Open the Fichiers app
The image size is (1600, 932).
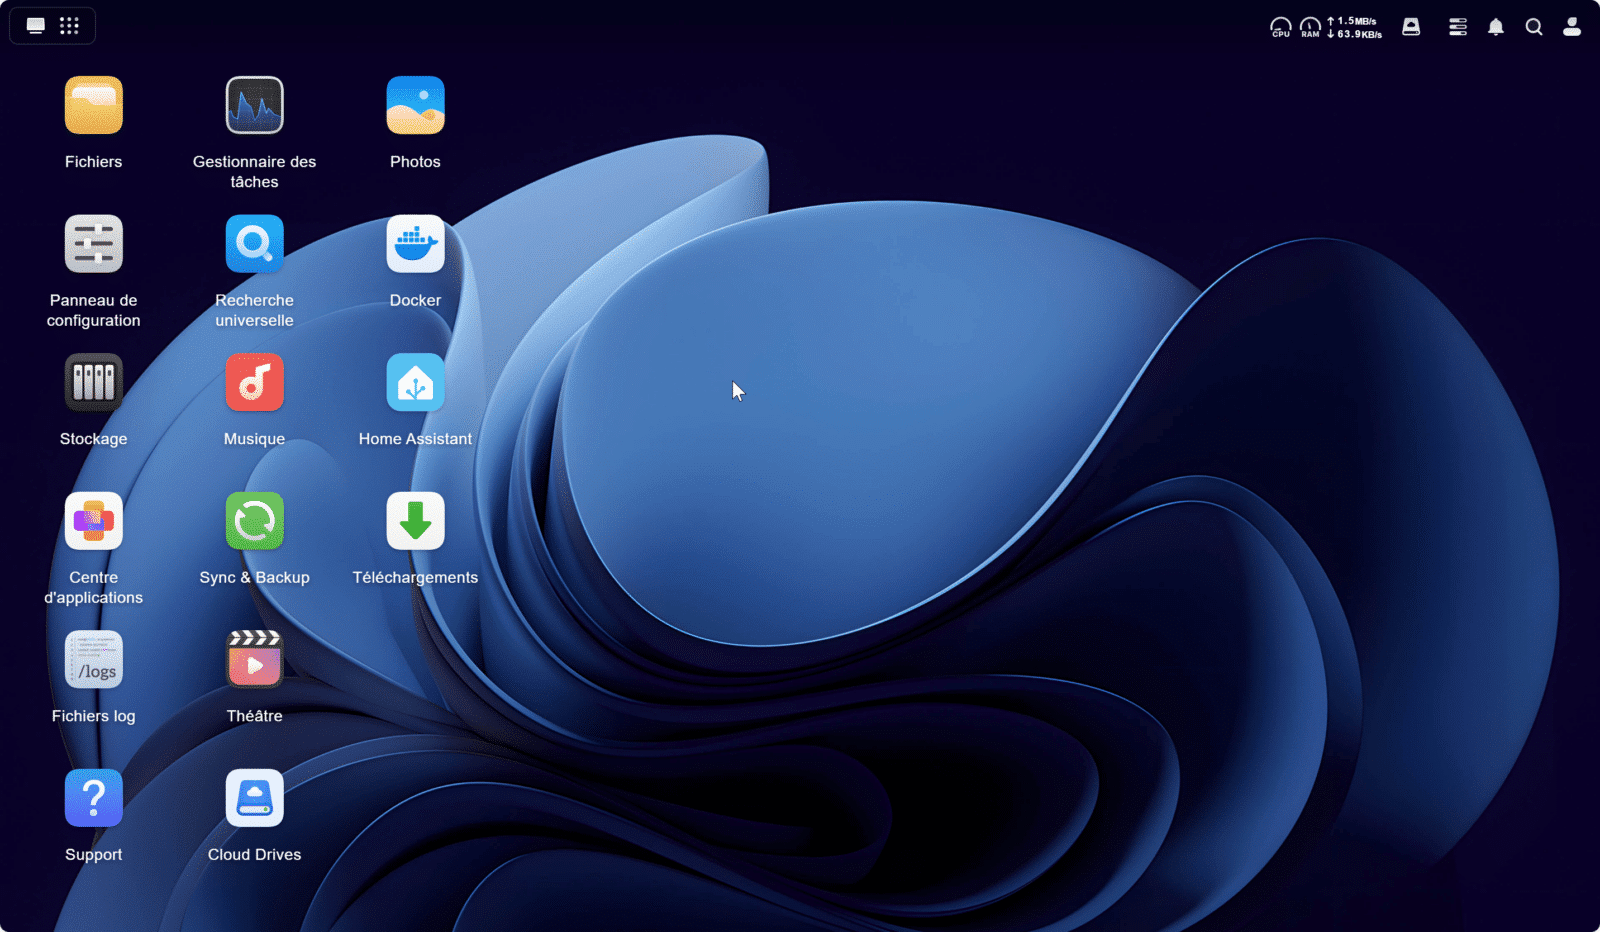click(93, 105)
